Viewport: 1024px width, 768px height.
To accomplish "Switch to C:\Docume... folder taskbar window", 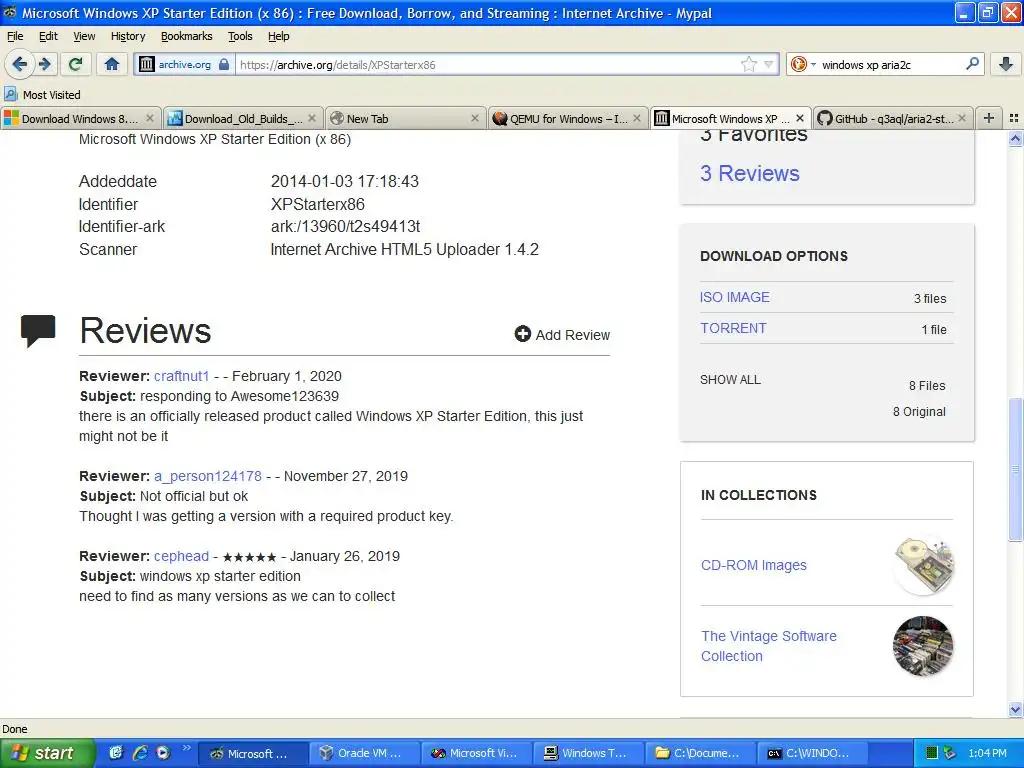I will pyautogui.click(x=699, y=753).
